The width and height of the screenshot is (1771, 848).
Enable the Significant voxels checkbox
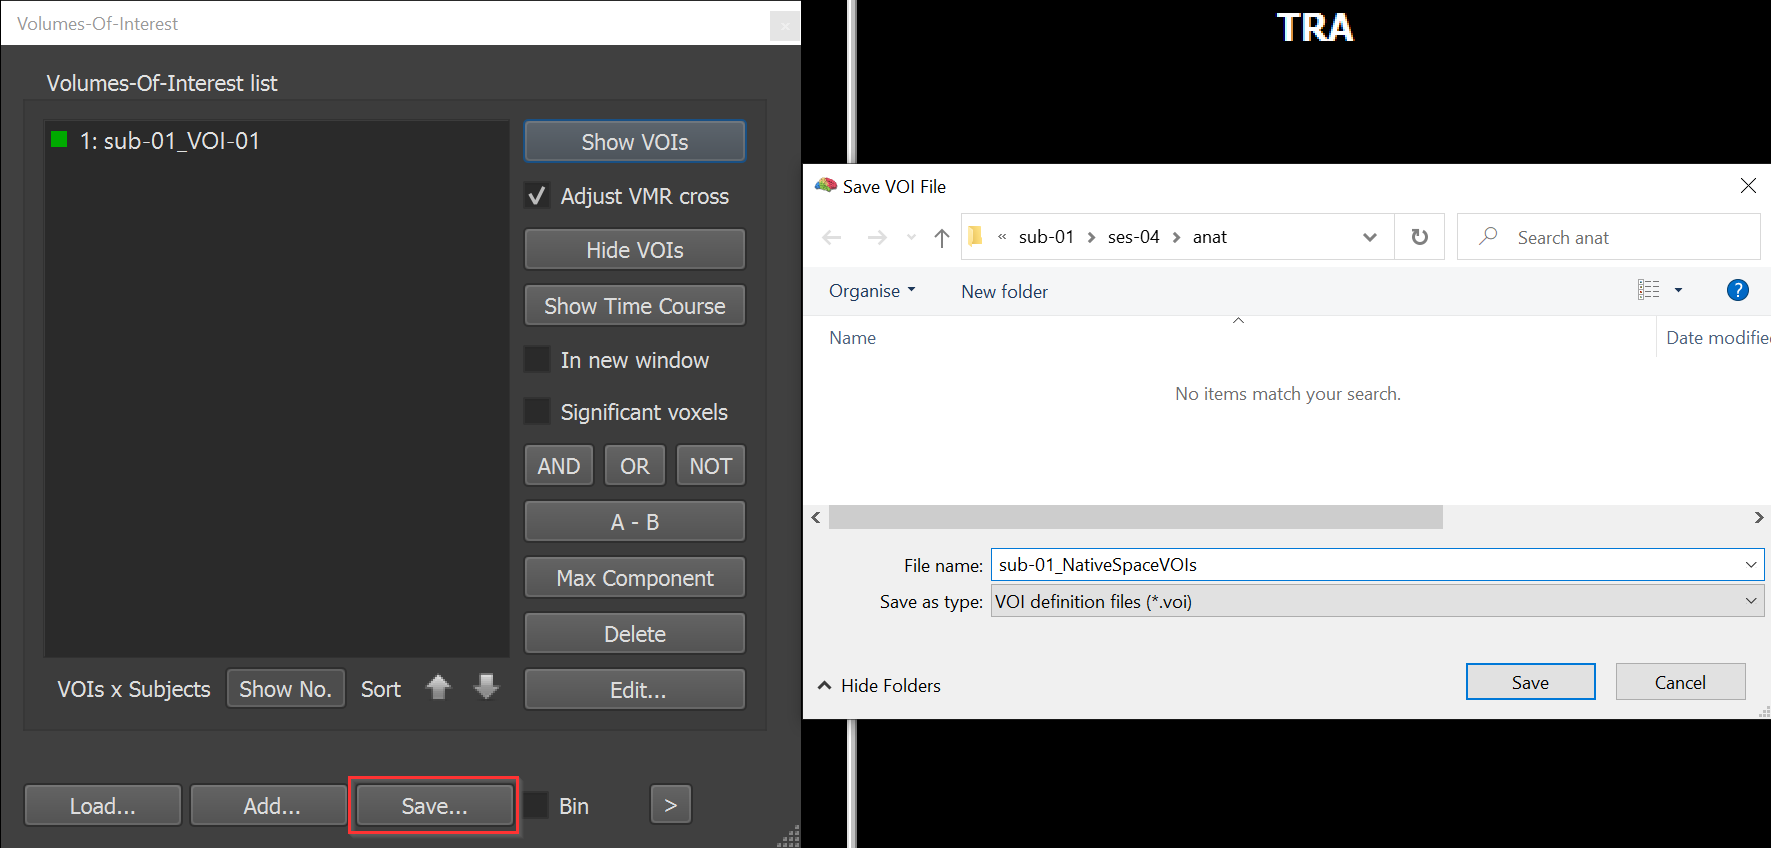click(x=537, y=411)
